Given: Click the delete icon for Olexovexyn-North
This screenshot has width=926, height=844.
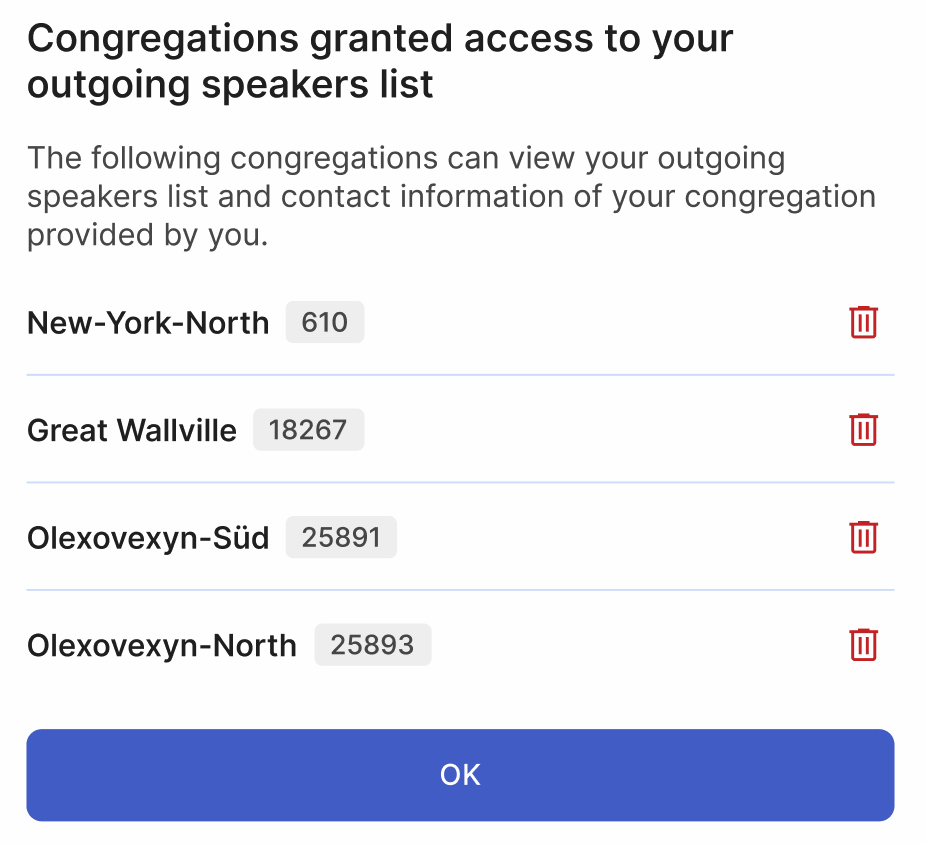Looking at the screenshot, I should click(864, 645).
